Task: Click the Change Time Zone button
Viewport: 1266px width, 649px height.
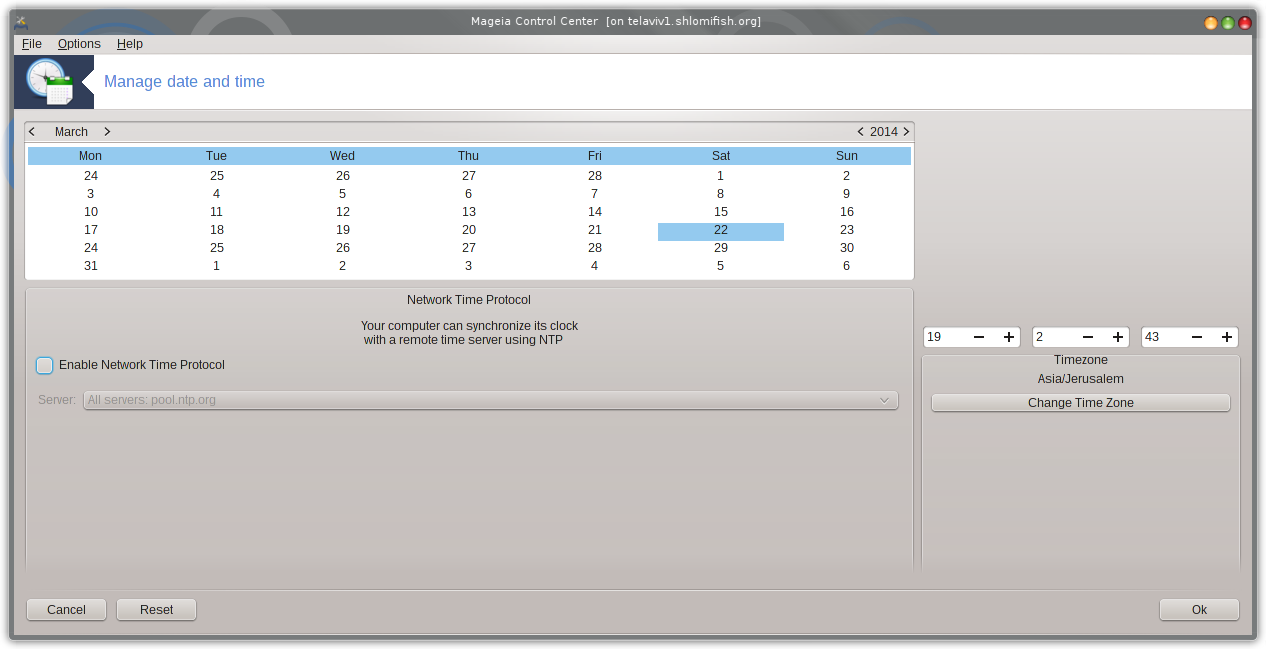Action: (x=1081, y=403)
